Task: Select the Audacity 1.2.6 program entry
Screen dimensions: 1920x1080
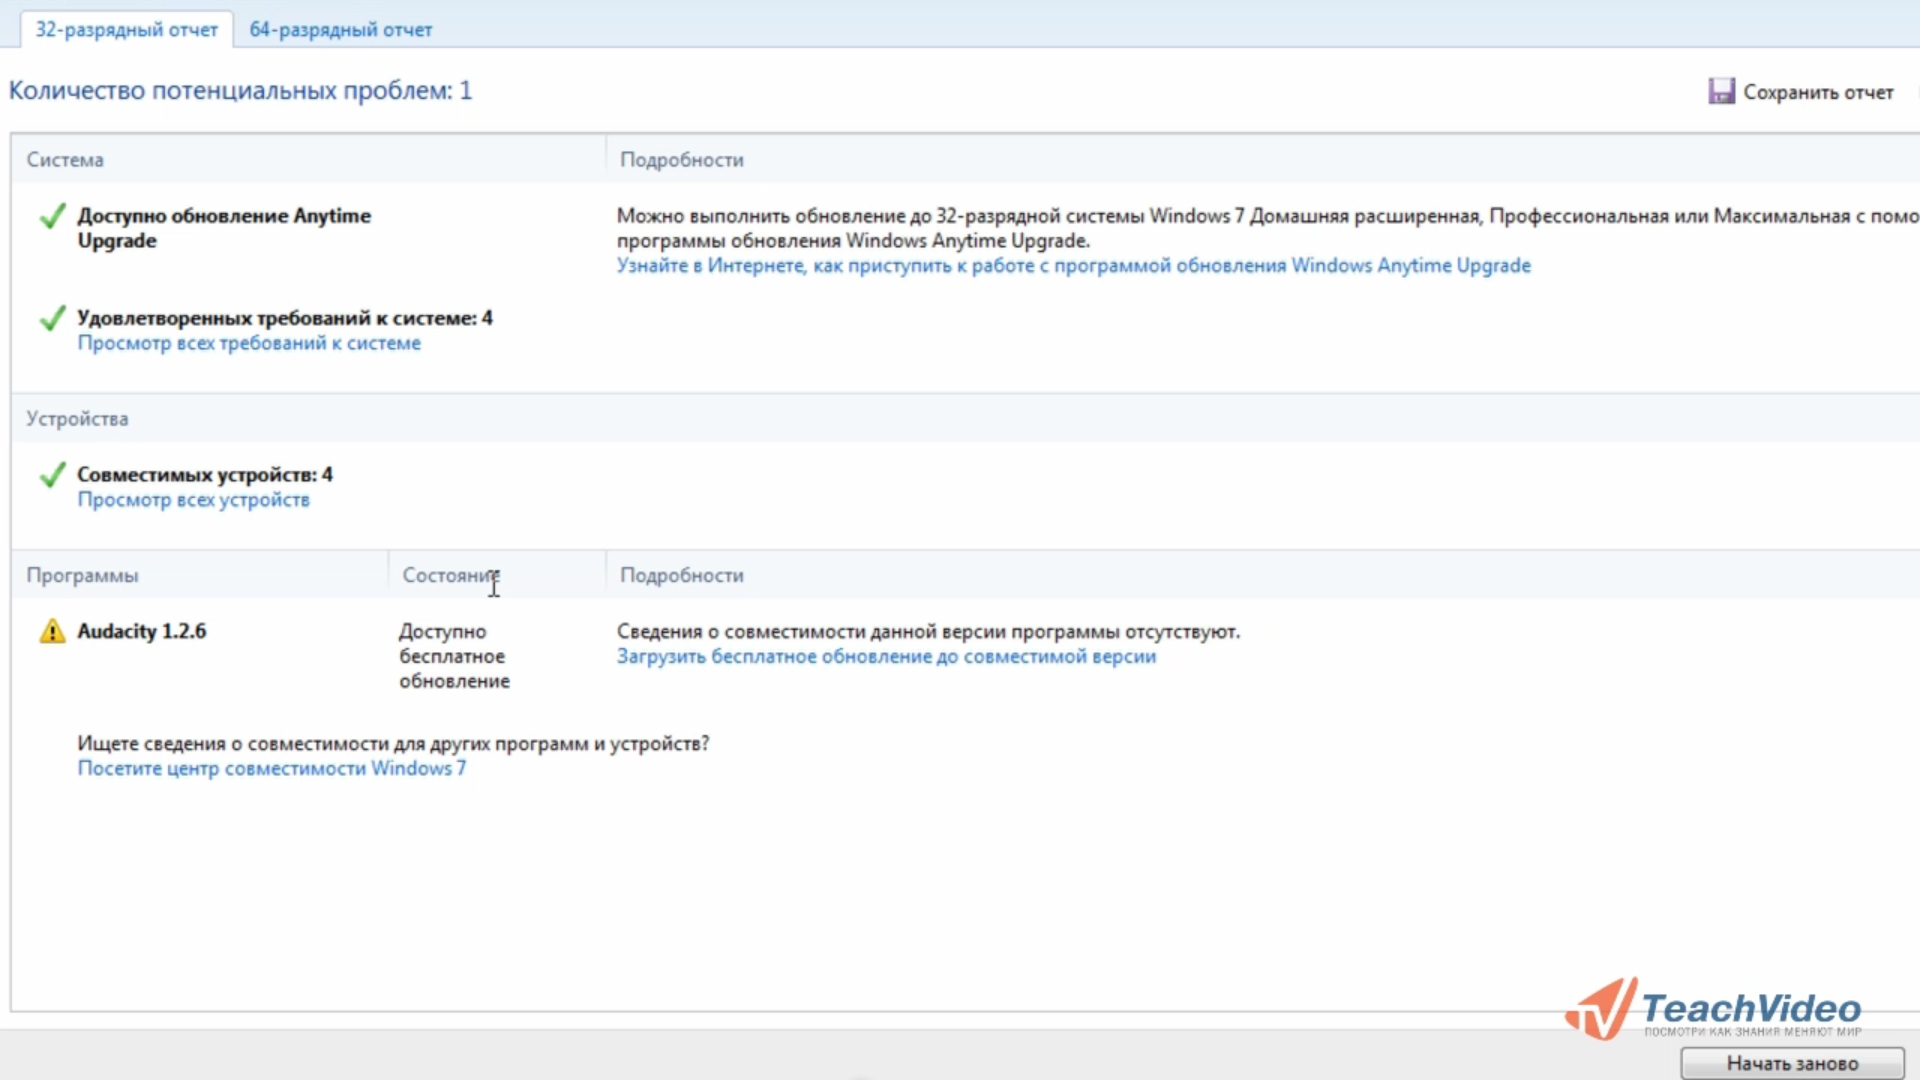Action: (142, 631)
